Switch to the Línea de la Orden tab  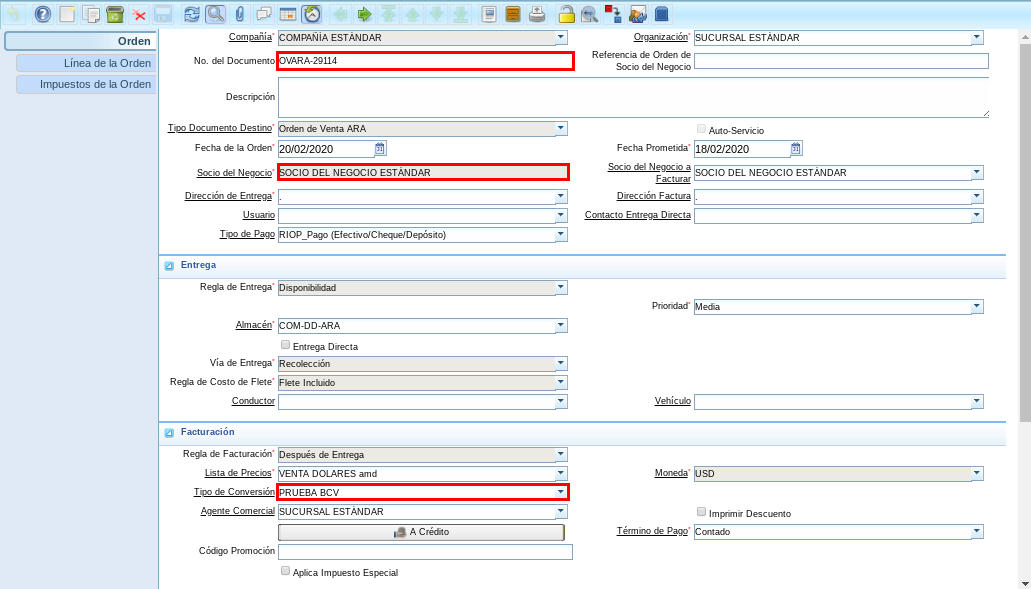point(85,63)
